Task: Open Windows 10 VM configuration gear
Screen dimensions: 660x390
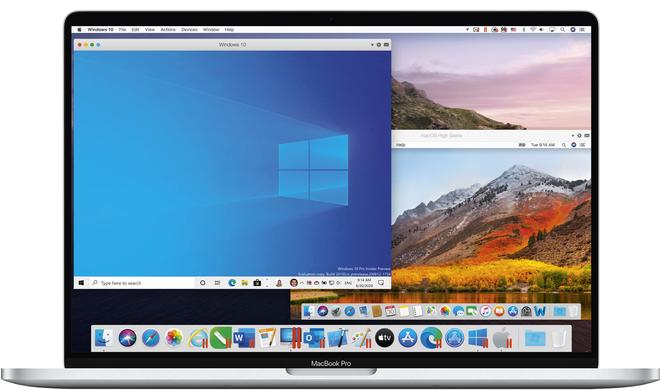Action: click(378, 45)
